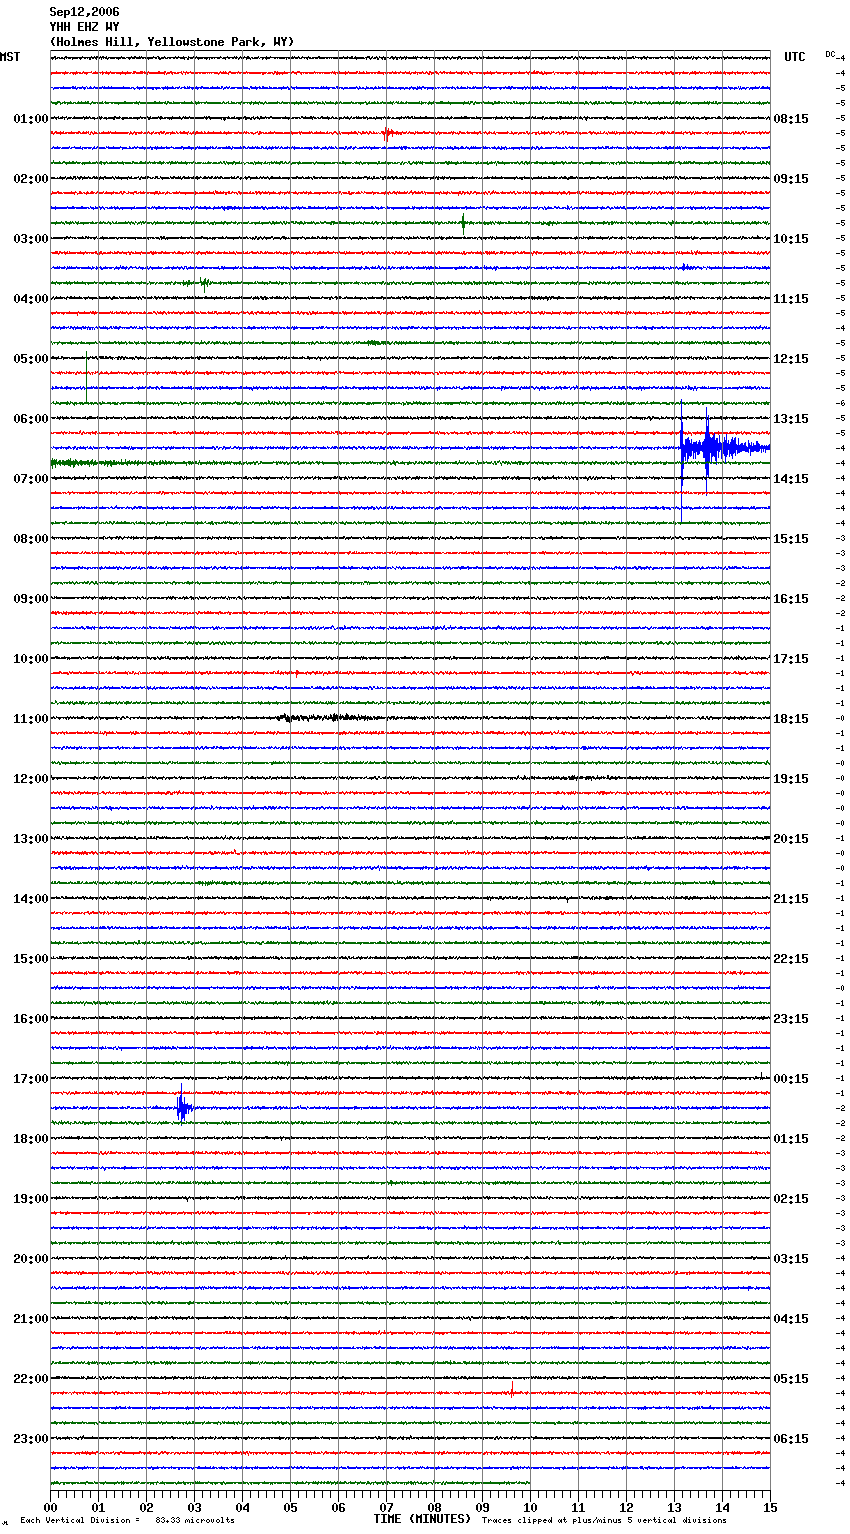
Task: Select the station code 'YHH EHZ WY'
Action: coord(84,27)
